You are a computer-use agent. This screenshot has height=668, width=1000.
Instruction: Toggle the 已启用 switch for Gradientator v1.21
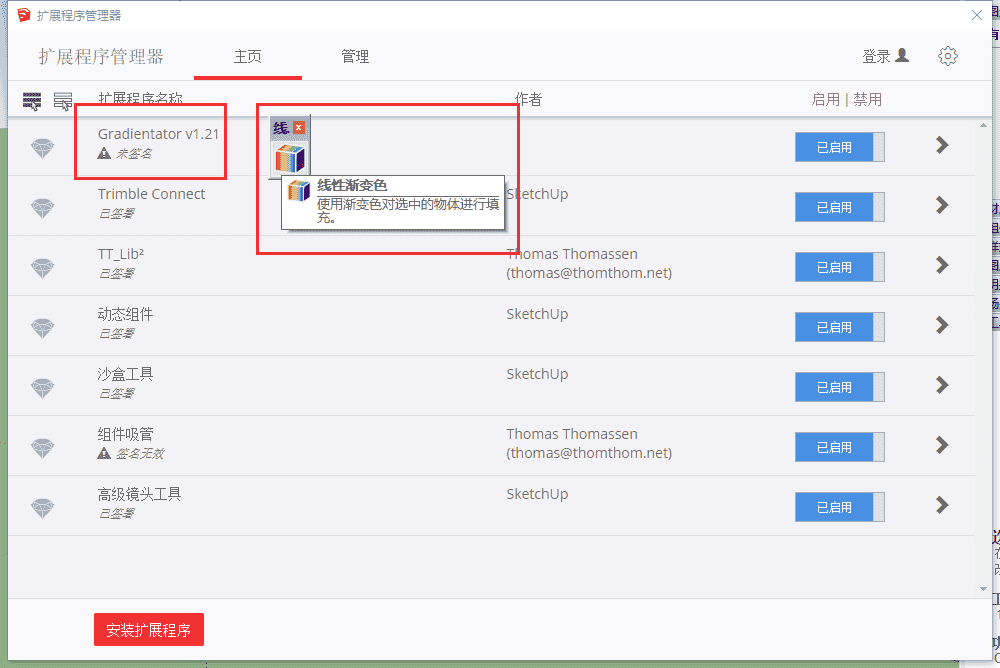coord(839,147)
